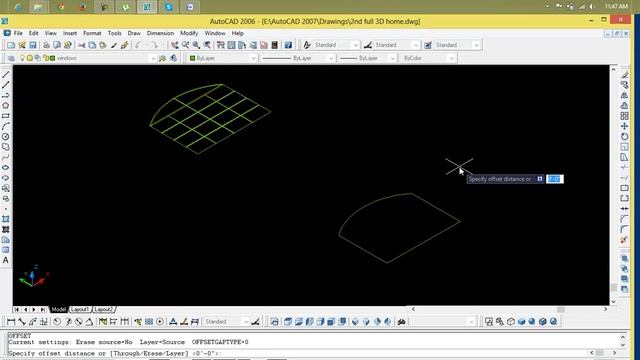Open the Standard dropdown in bottom Dimension toolbar
The width and height of the screenshot is (640, 360).
tap(226, 322)
